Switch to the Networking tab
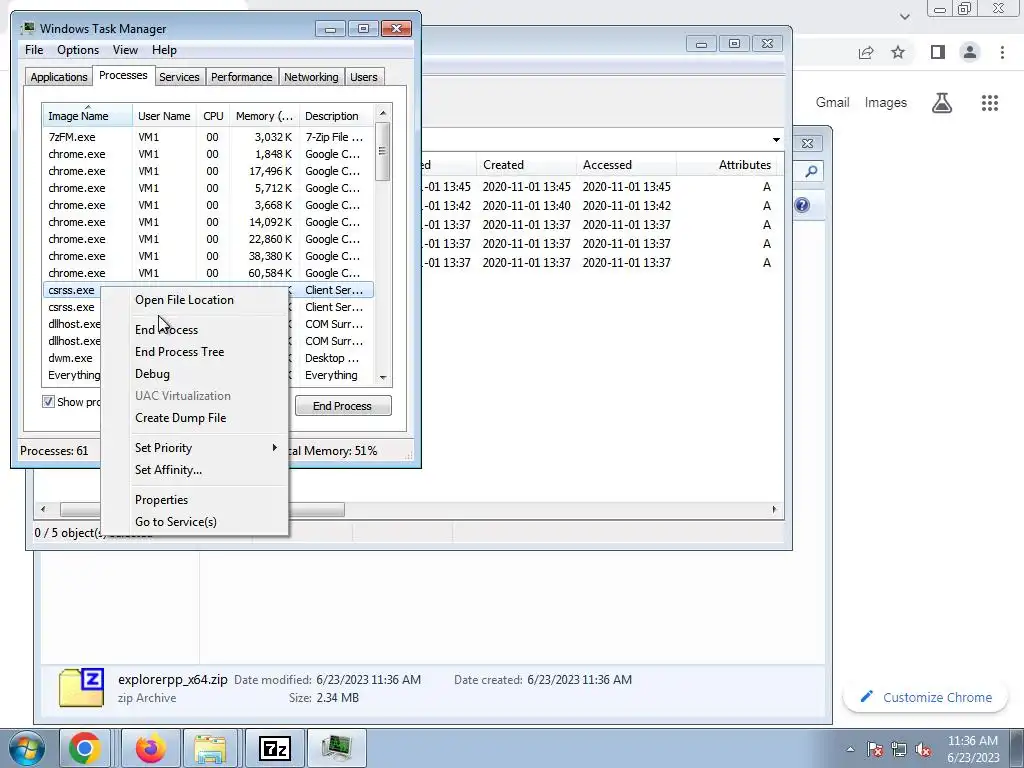Image resolution: width=1024 pixels, height=768 pixels. point(311,76)
